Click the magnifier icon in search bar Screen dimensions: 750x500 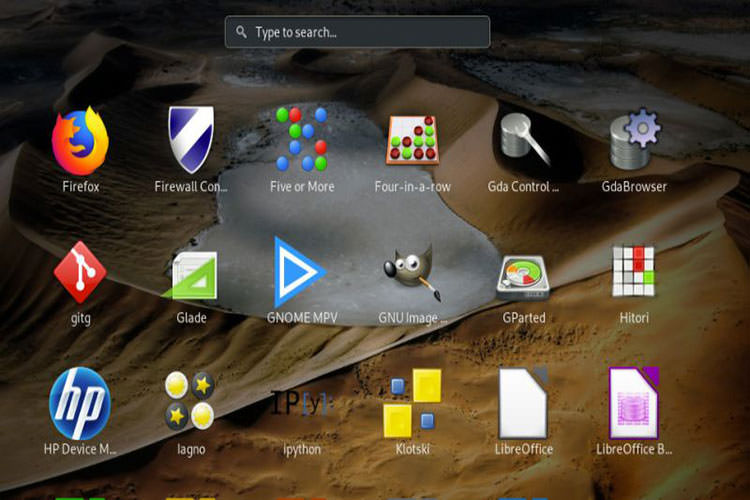[x=241, y=32]
